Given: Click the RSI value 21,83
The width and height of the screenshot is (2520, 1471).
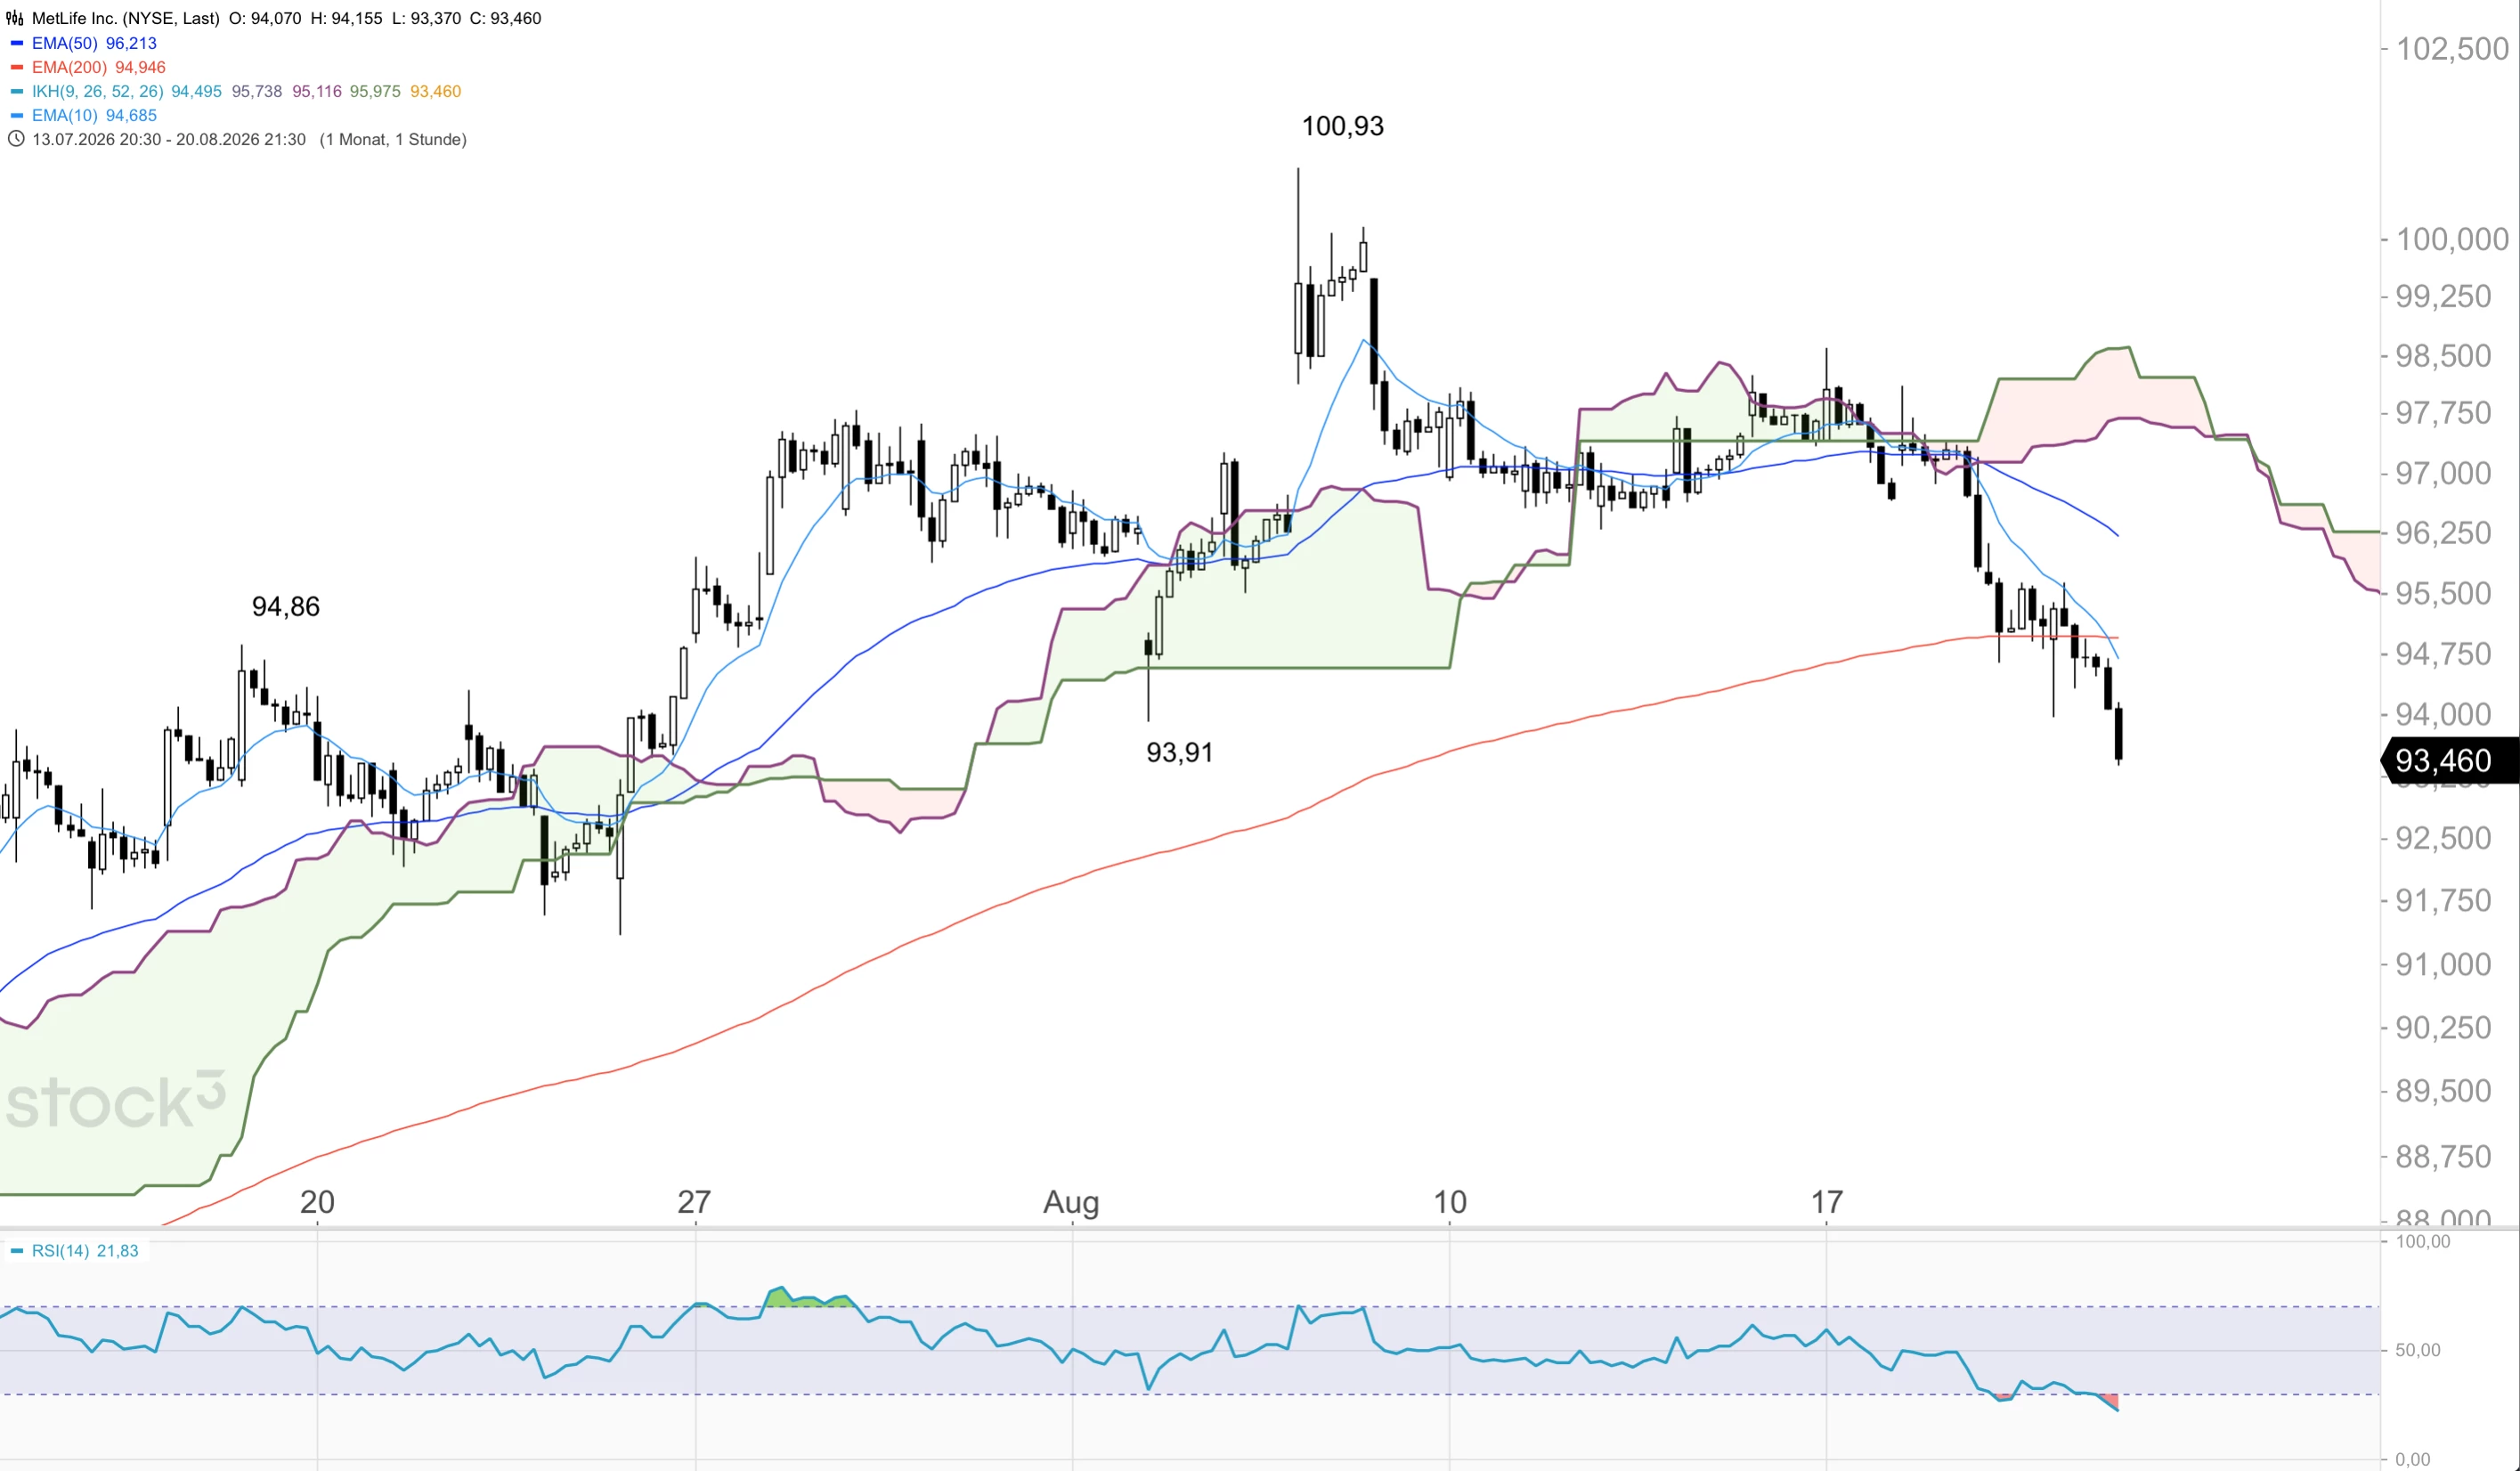Looking at the screenshot, I should [x=118, y=1250].
